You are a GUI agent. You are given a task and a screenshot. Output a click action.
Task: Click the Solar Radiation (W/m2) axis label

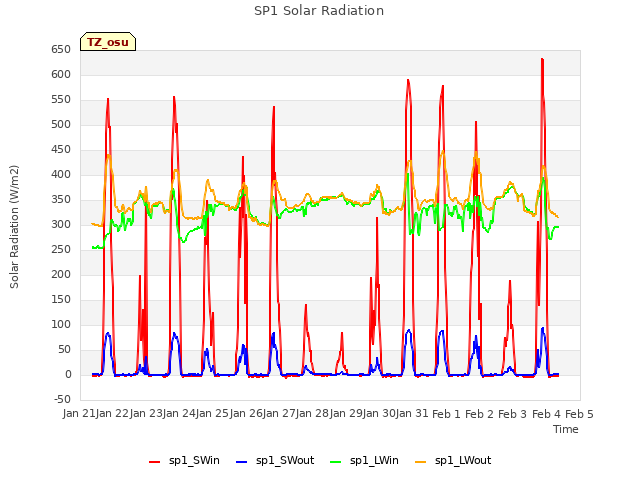[x=14, y=227]
